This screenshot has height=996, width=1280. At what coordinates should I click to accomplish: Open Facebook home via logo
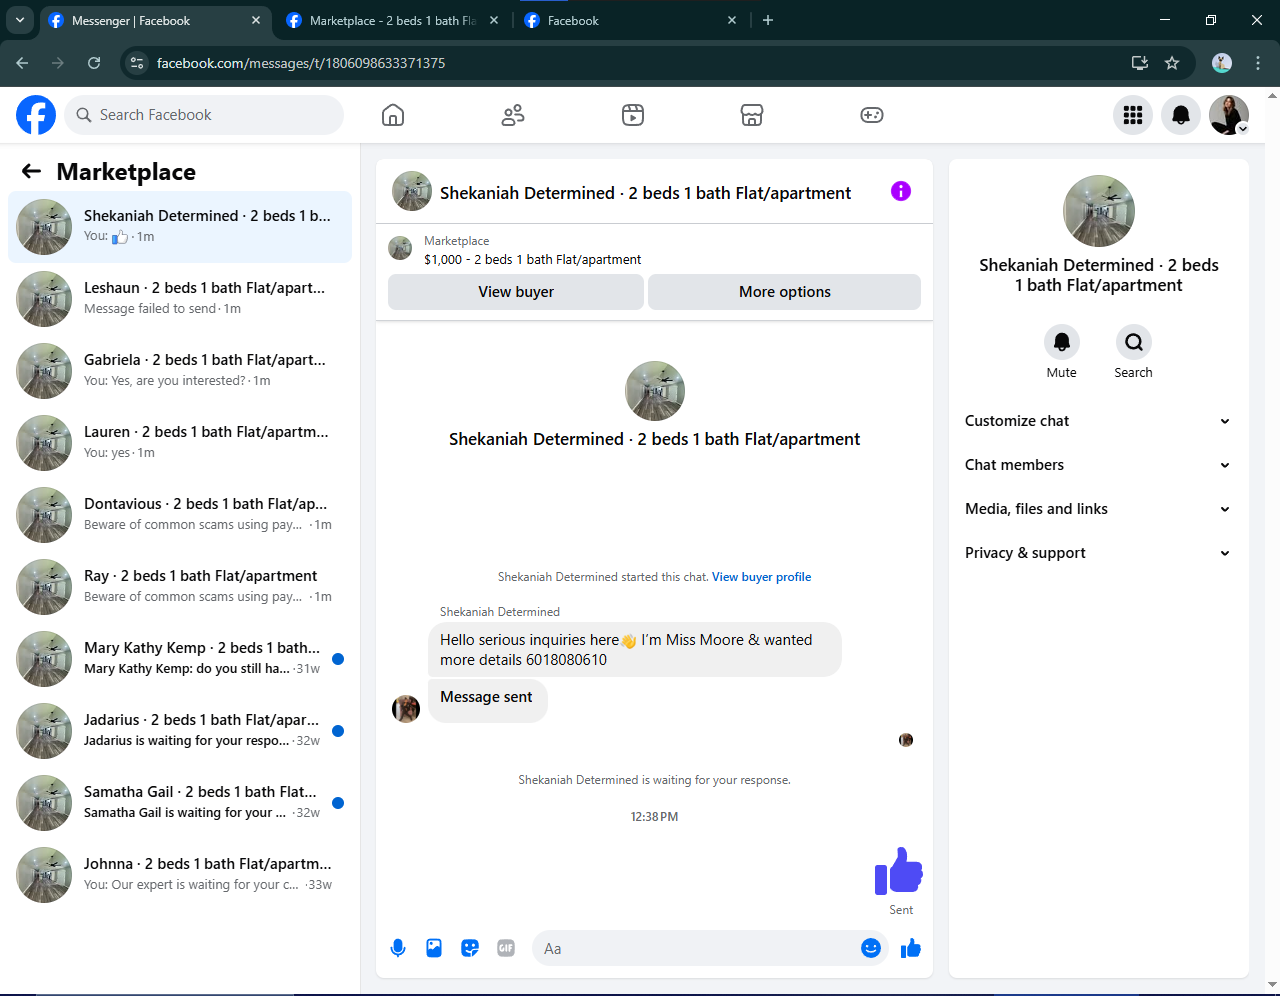pos(36,115)
